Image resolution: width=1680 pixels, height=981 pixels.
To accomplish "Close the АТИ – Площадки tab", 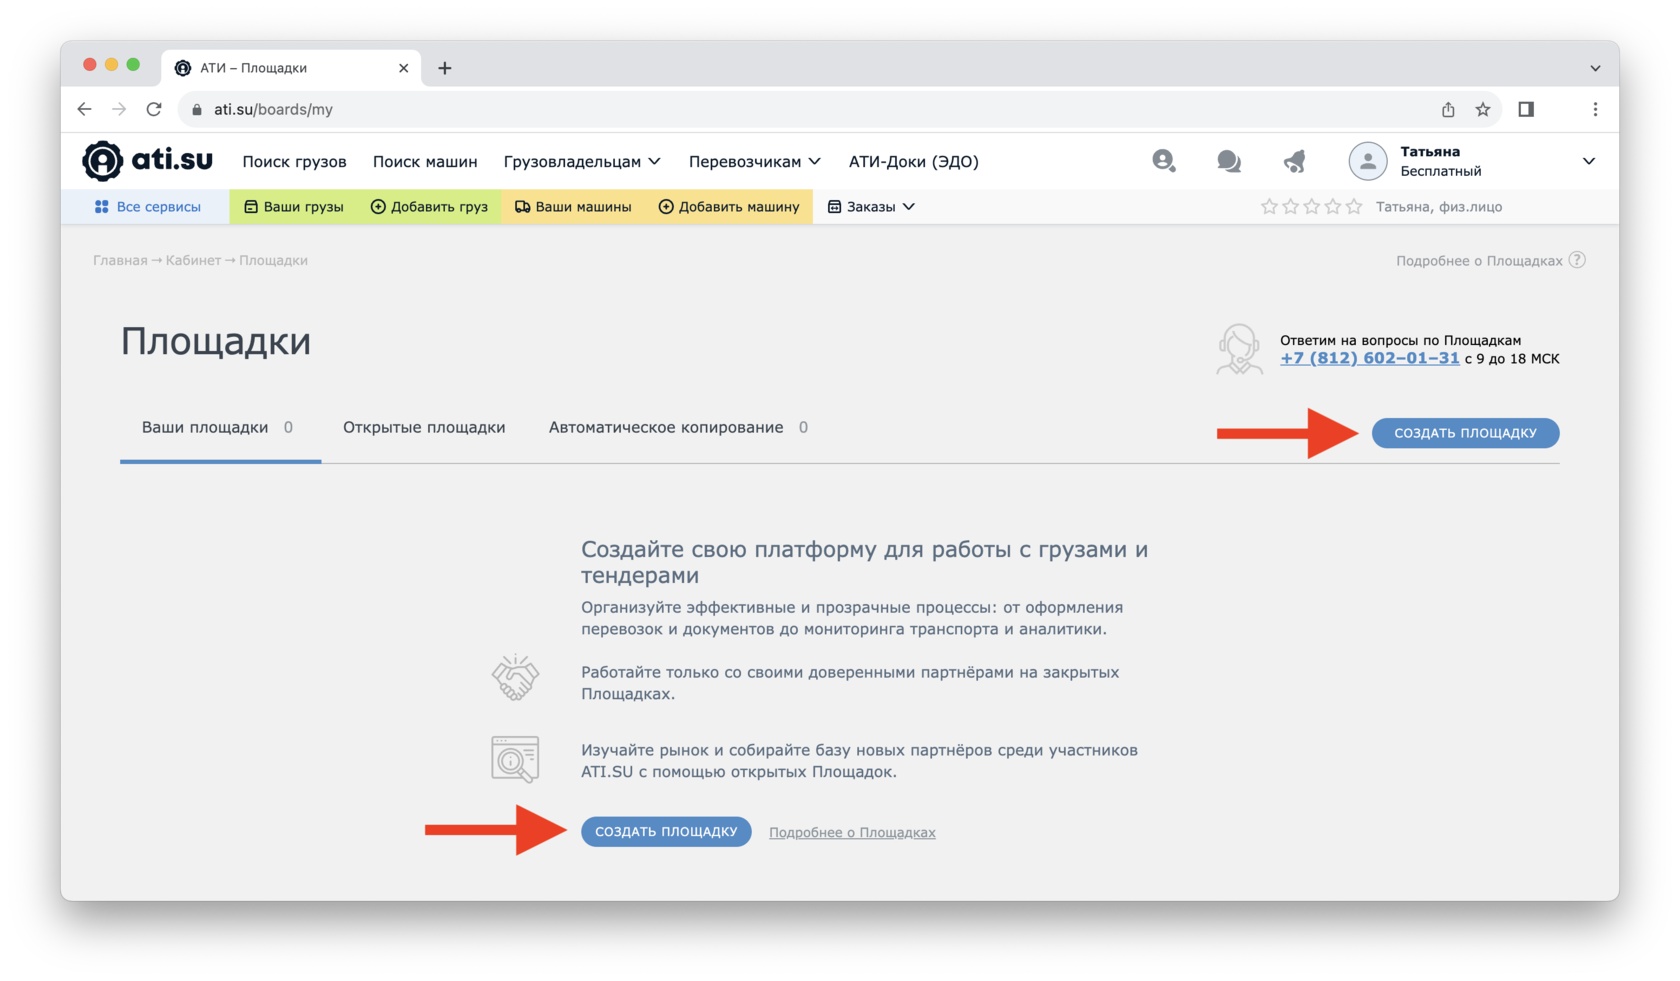I will [x=403, y=68].
